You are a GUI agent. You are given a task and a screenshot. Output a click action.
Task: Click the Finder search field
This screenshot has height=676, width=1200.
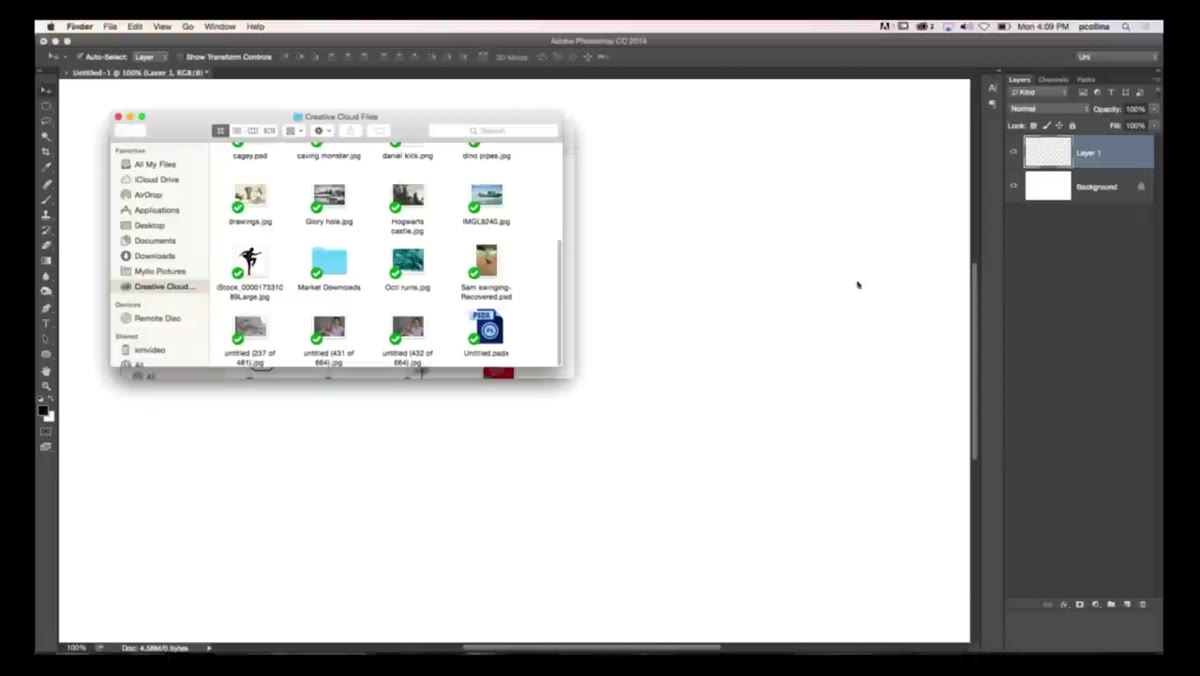[493, 131]
